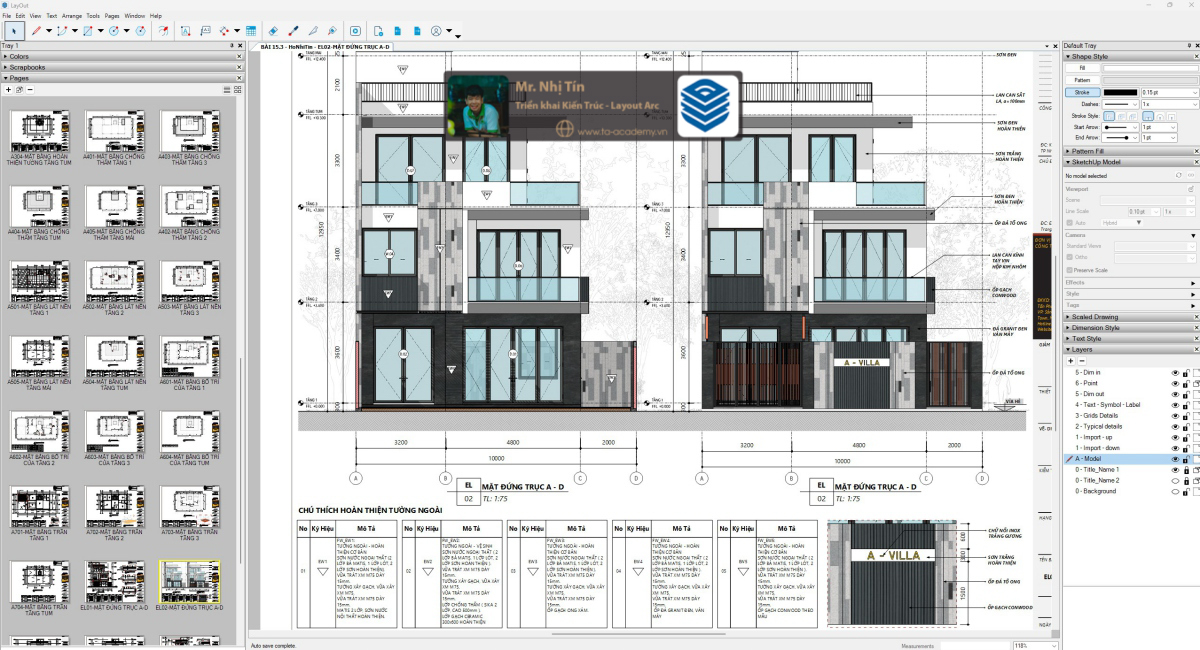The width and height of the screenshot is (1200, 650).
Task: Hide the A - Model layer
Action: 1175,459
